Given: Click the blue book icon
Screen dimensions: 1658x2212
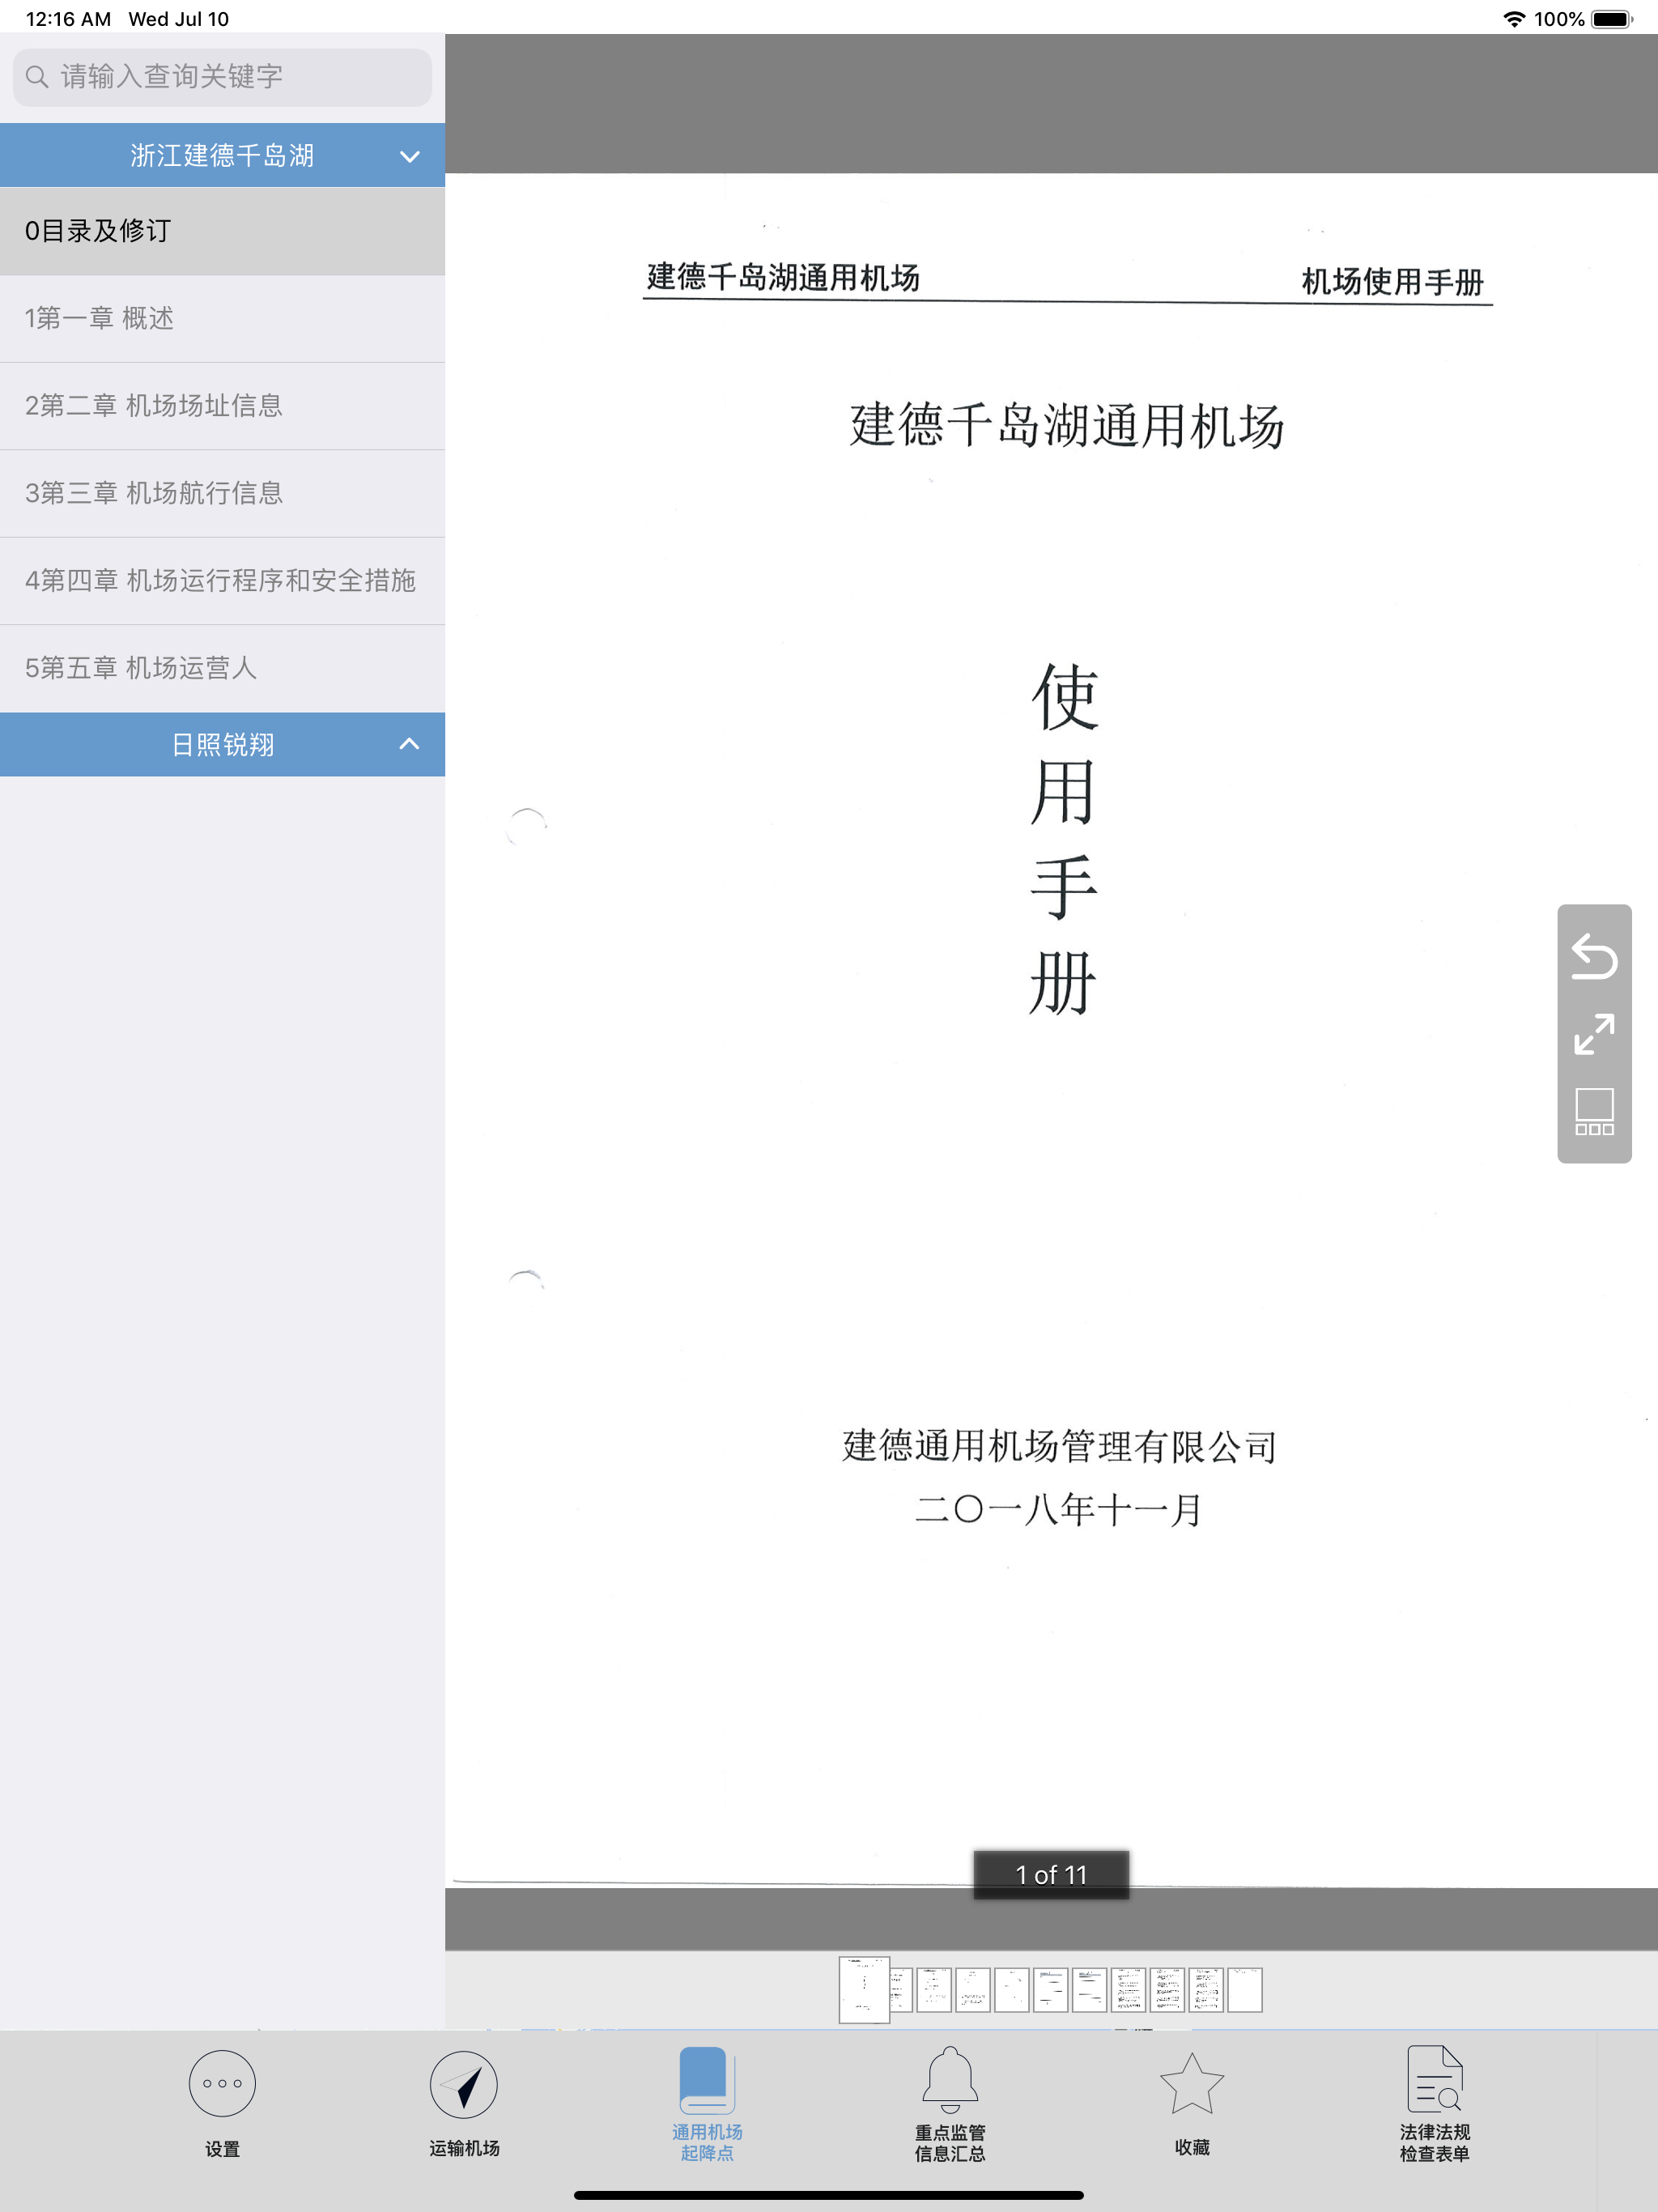Looking at the screenshot, I should coord(707,2080).
